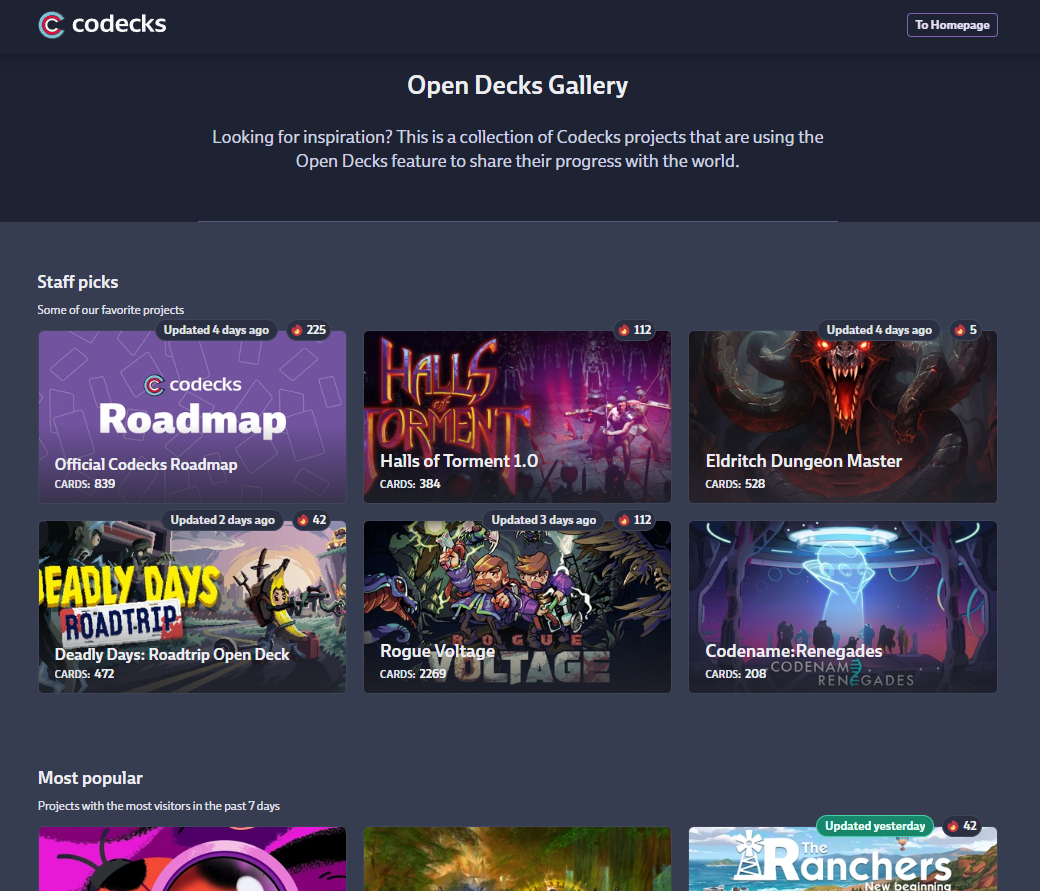
Task: Click 'Some of our favorite projects' subtitle
Action: click(111, 310)
